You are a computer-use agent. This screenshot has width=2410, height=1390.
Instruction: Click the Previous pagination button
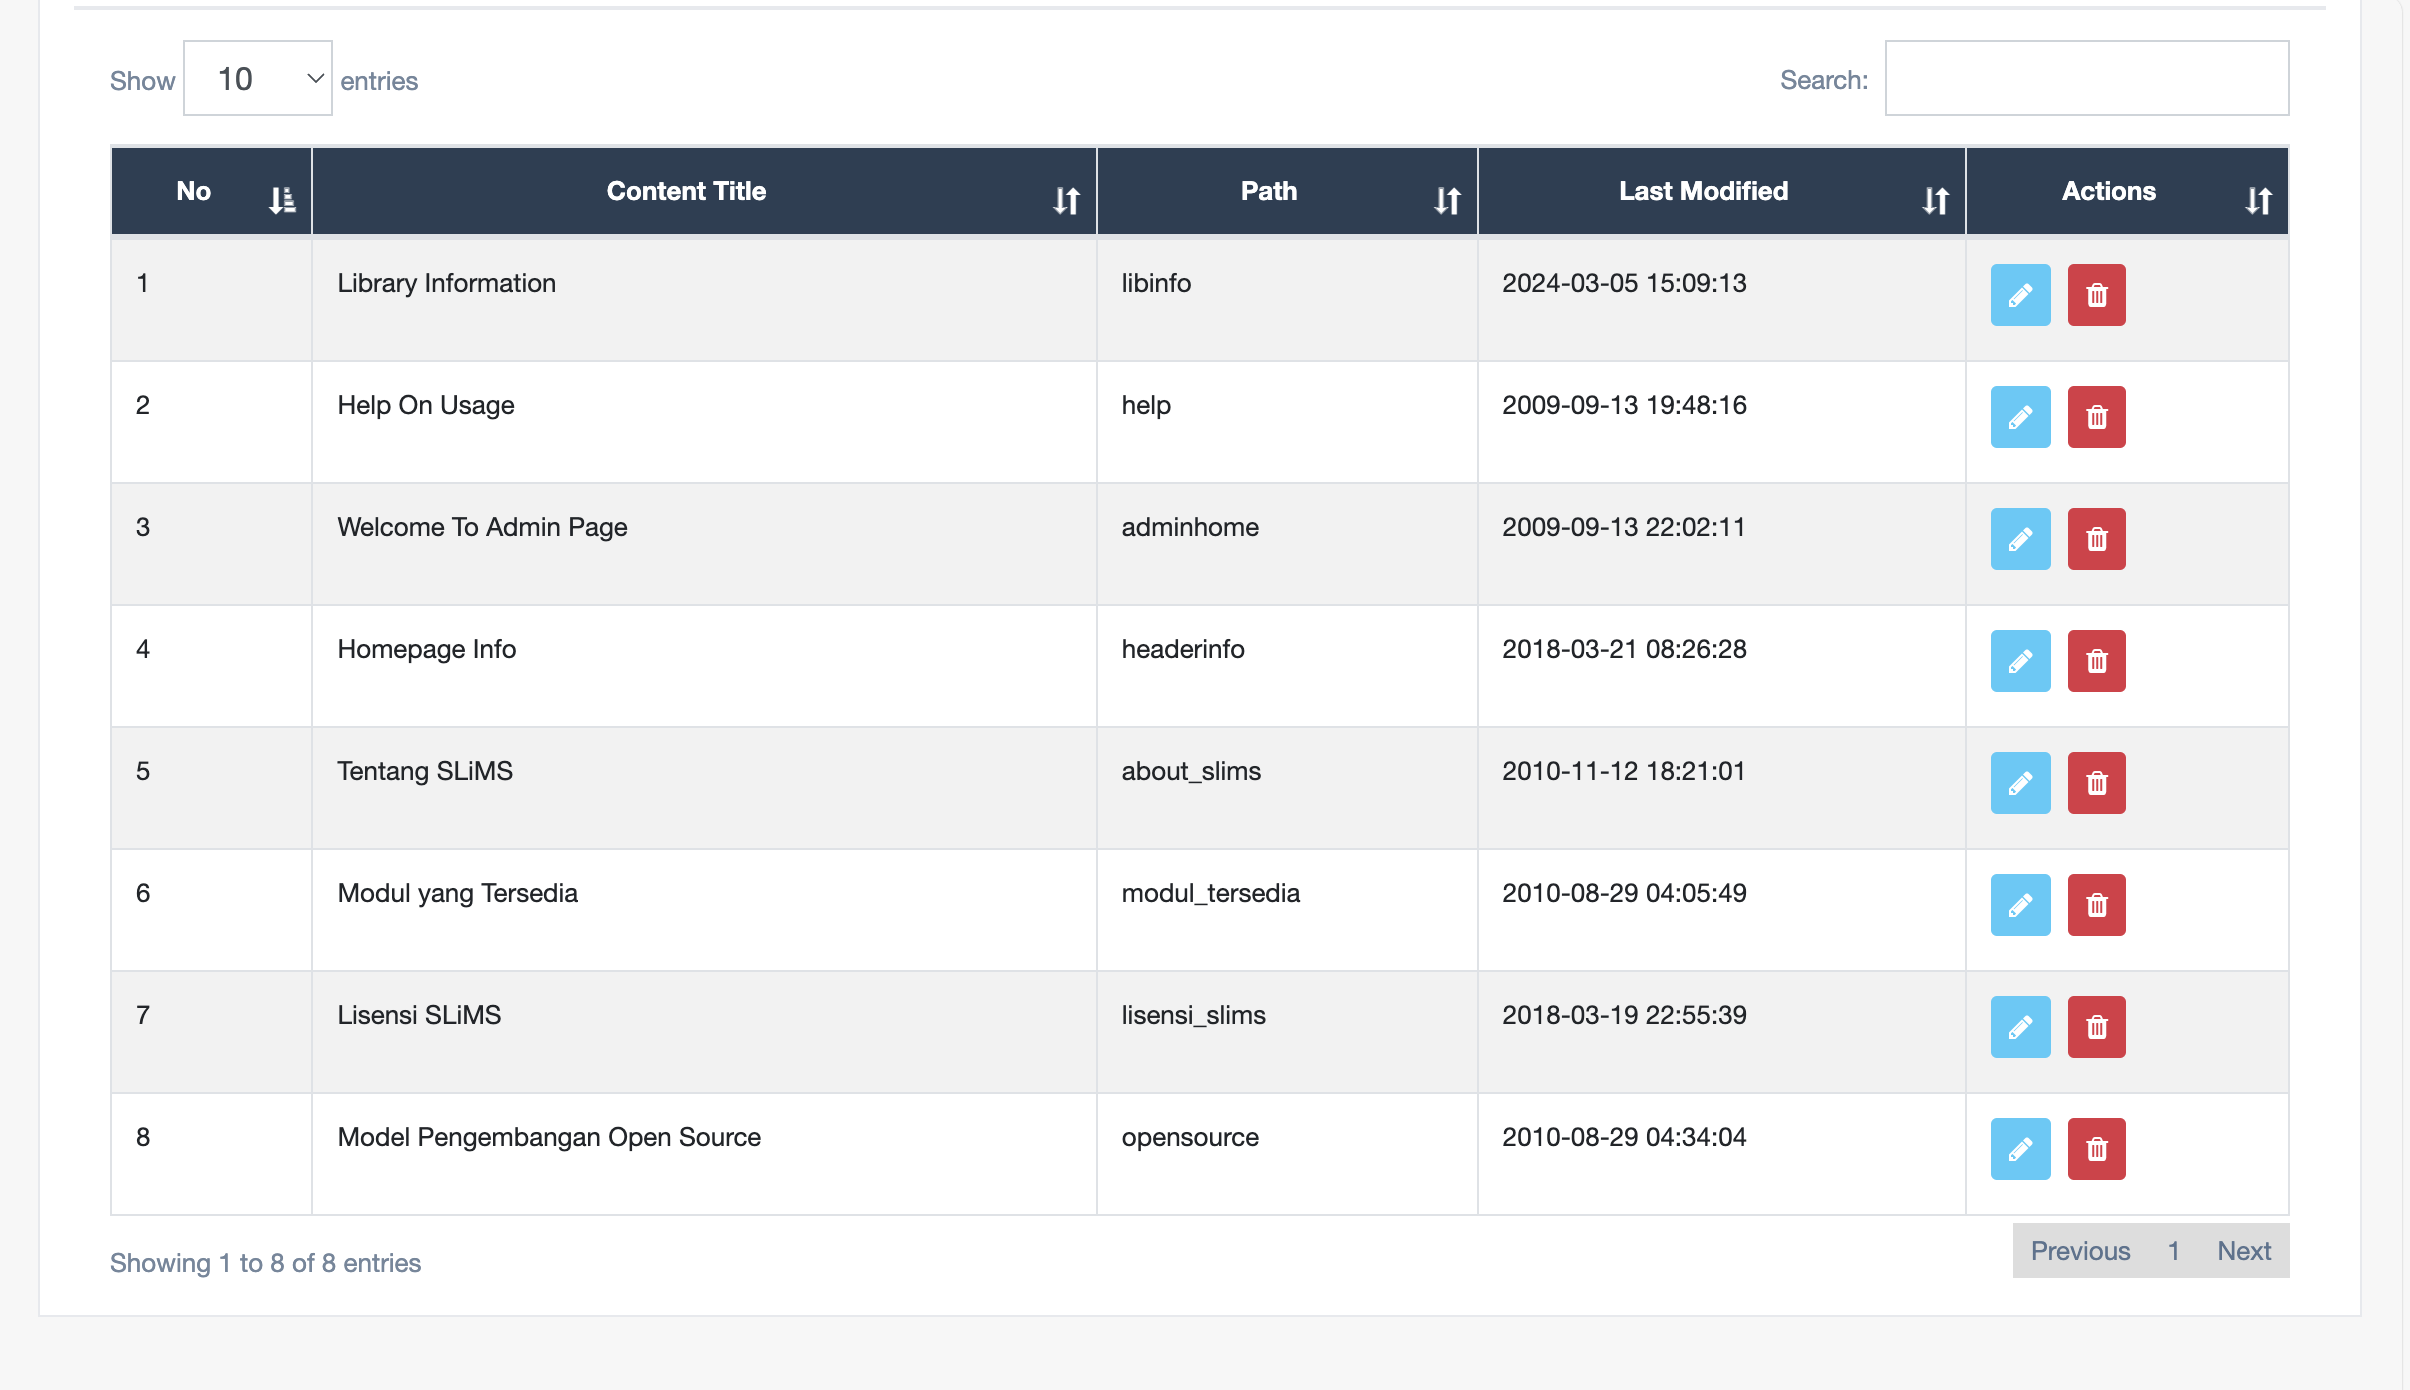(2080, 1251)
